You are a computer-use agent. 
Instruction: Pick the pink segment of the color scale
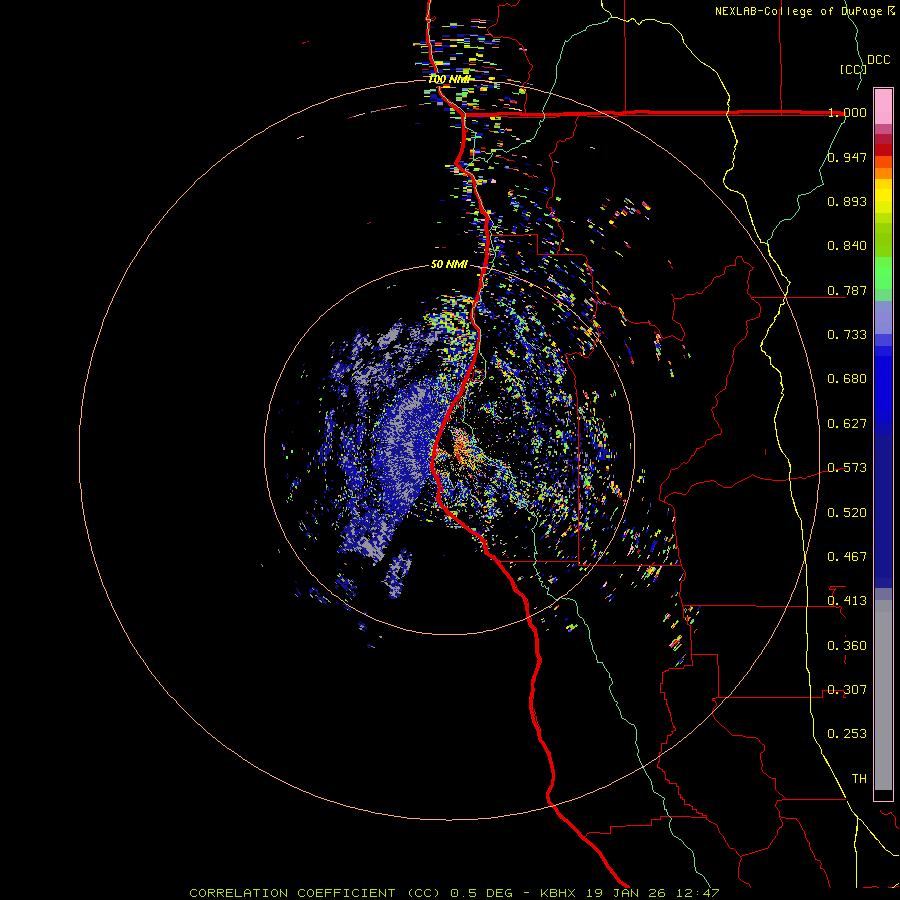click(883, 106)
